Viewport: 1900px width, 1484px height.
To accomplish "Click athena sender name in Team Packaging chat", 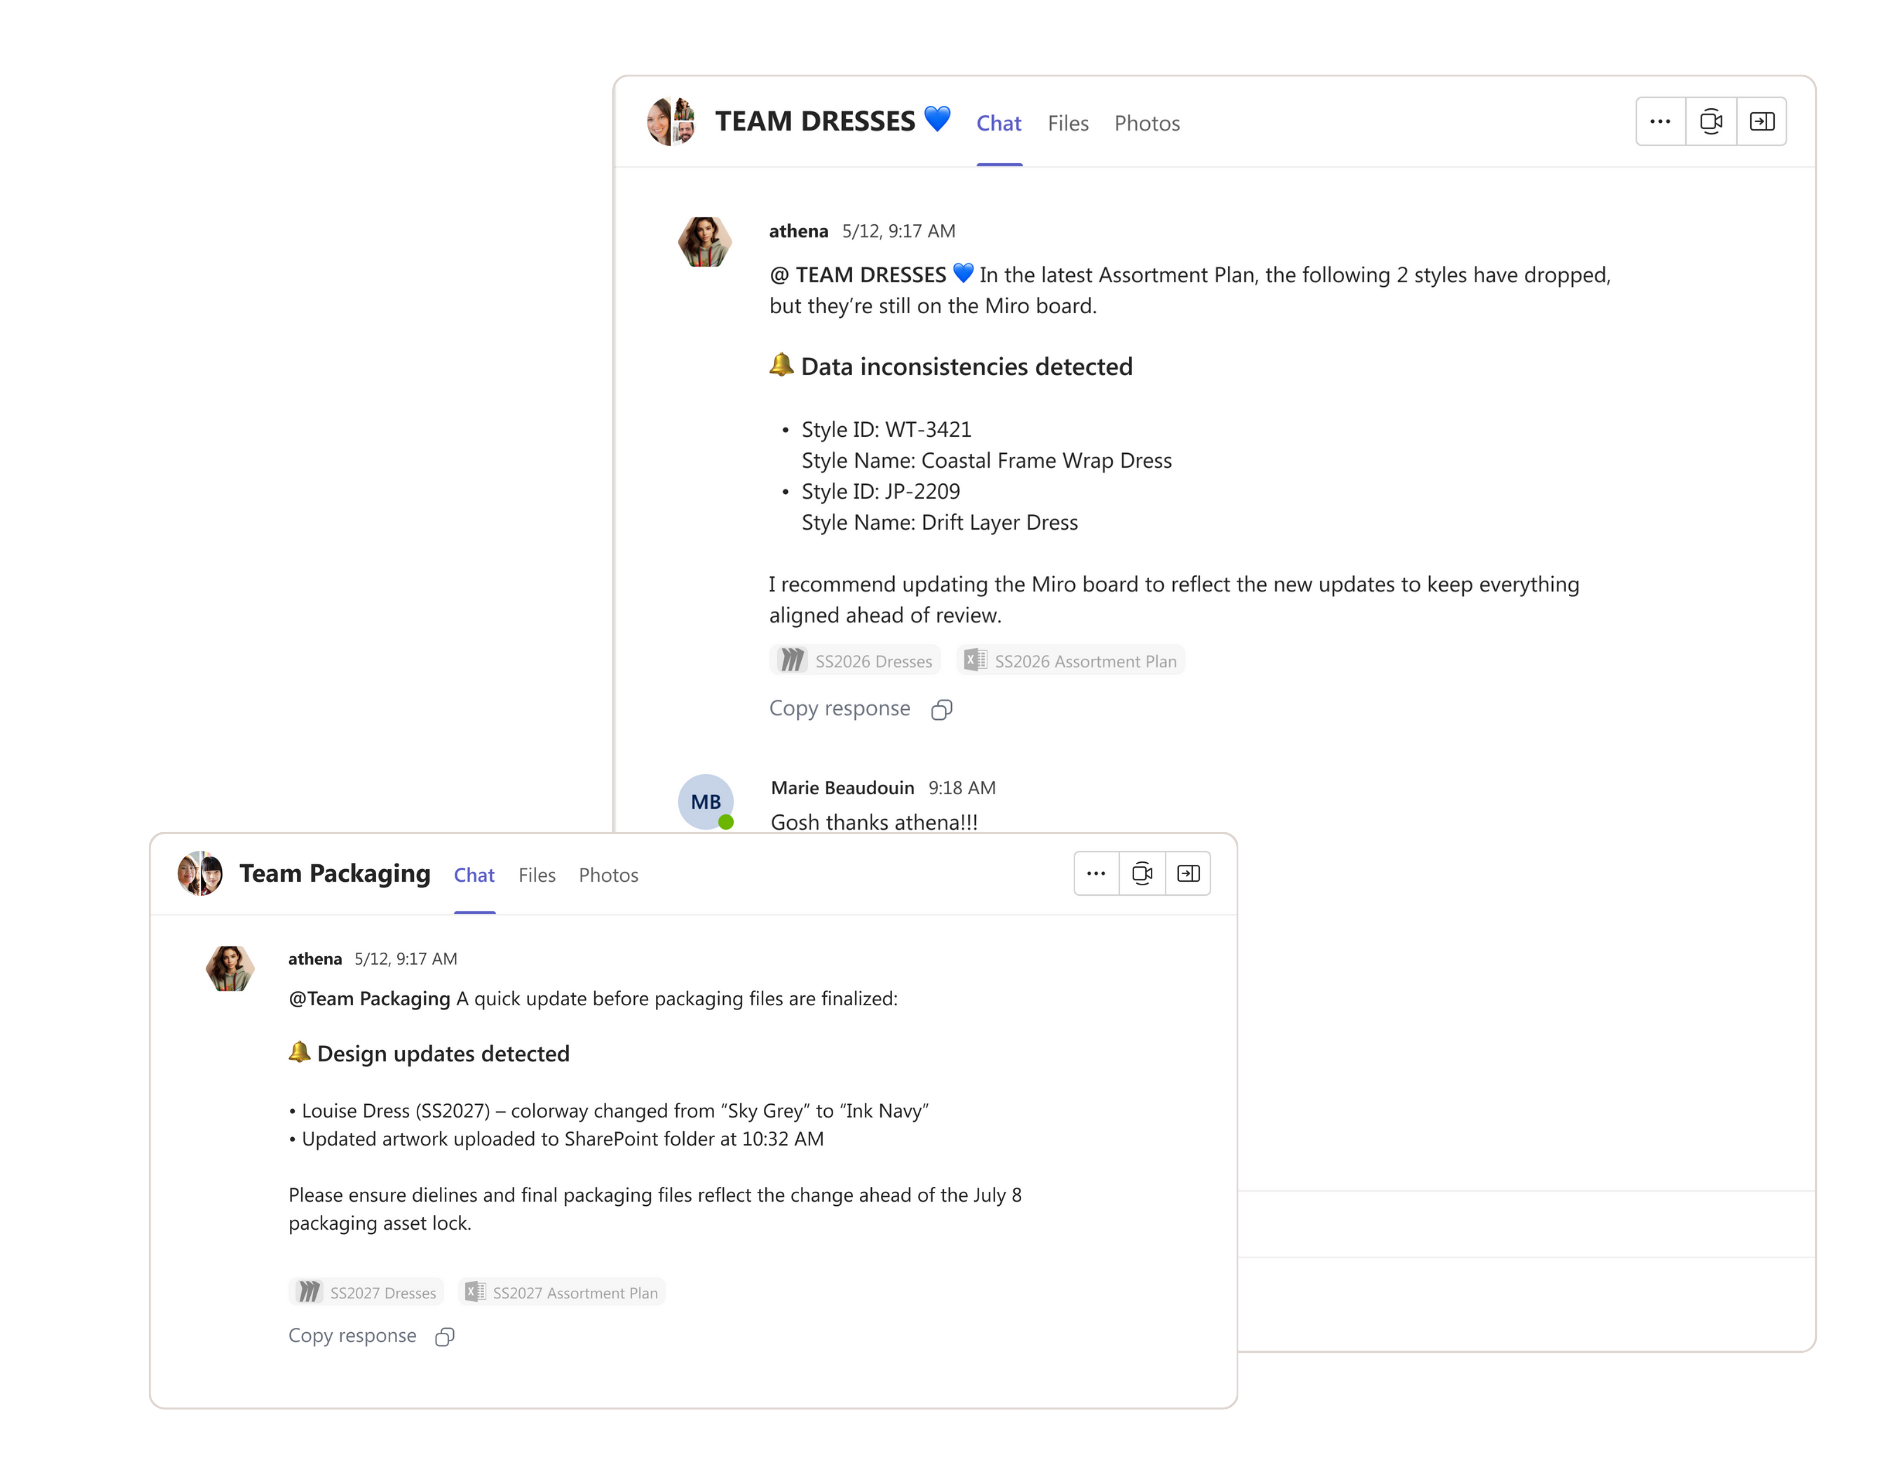I will coord(315,959).
